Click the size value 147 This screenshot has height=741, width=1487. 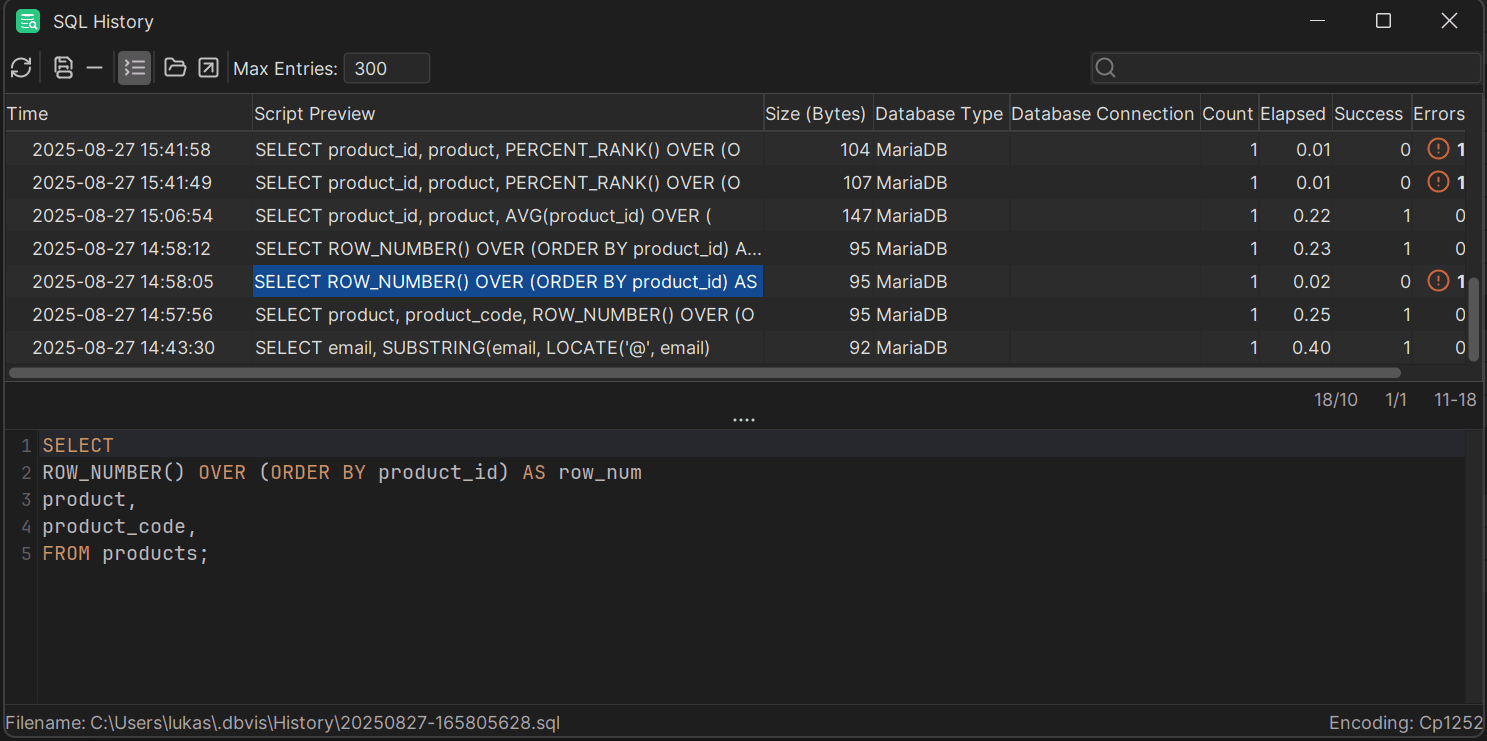[x=856, y=216]
